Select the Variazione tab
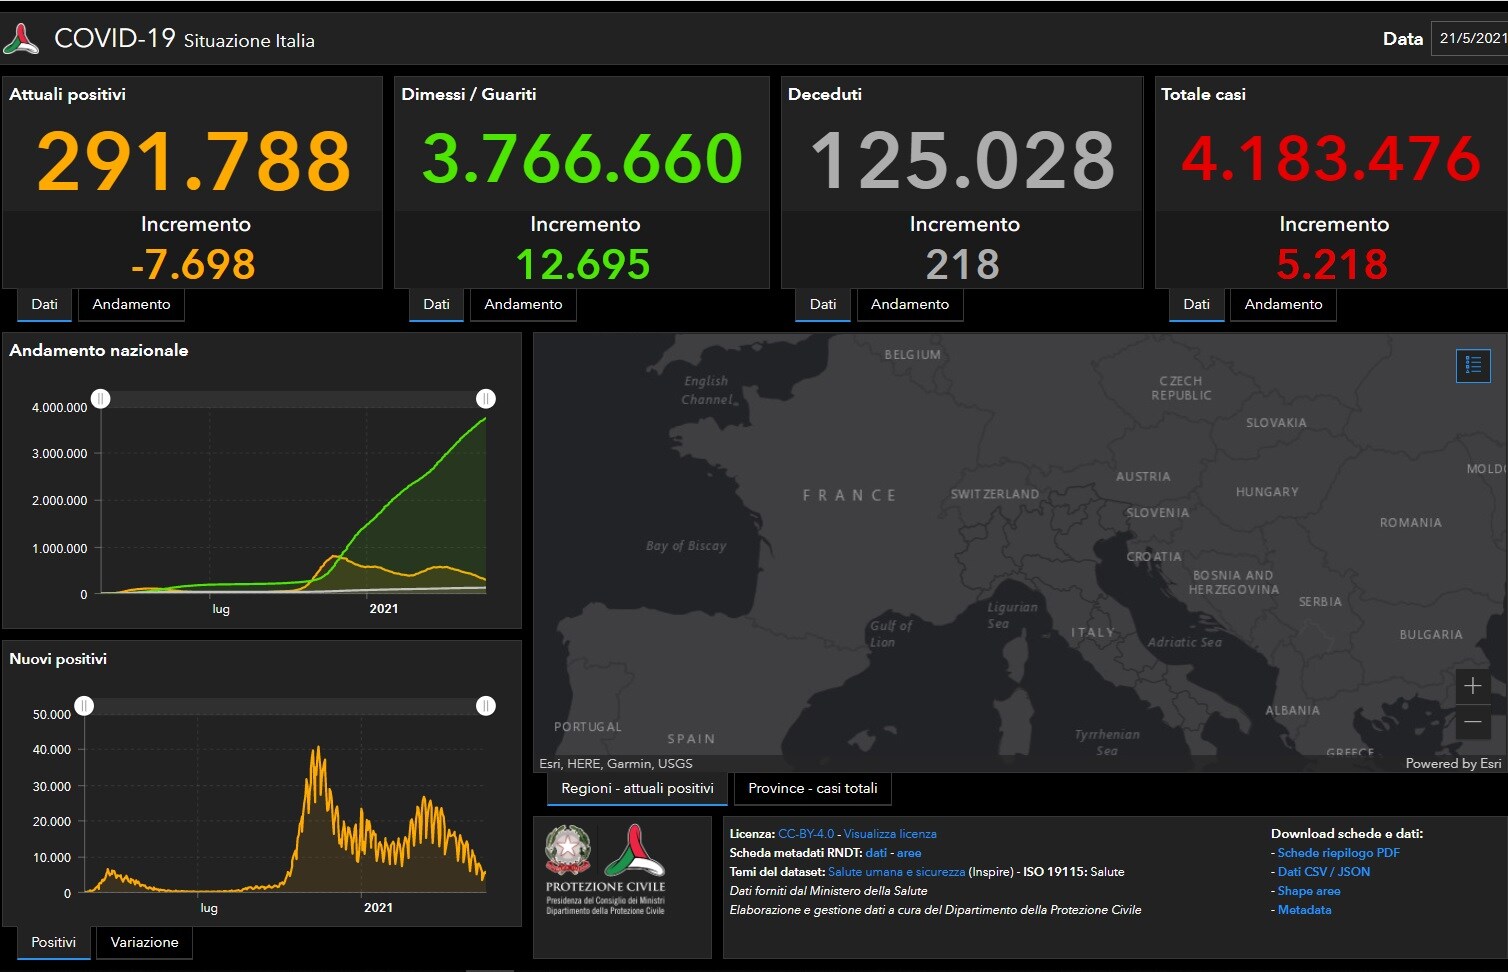Screen dimensions: 1508x972 coord(144,943)
